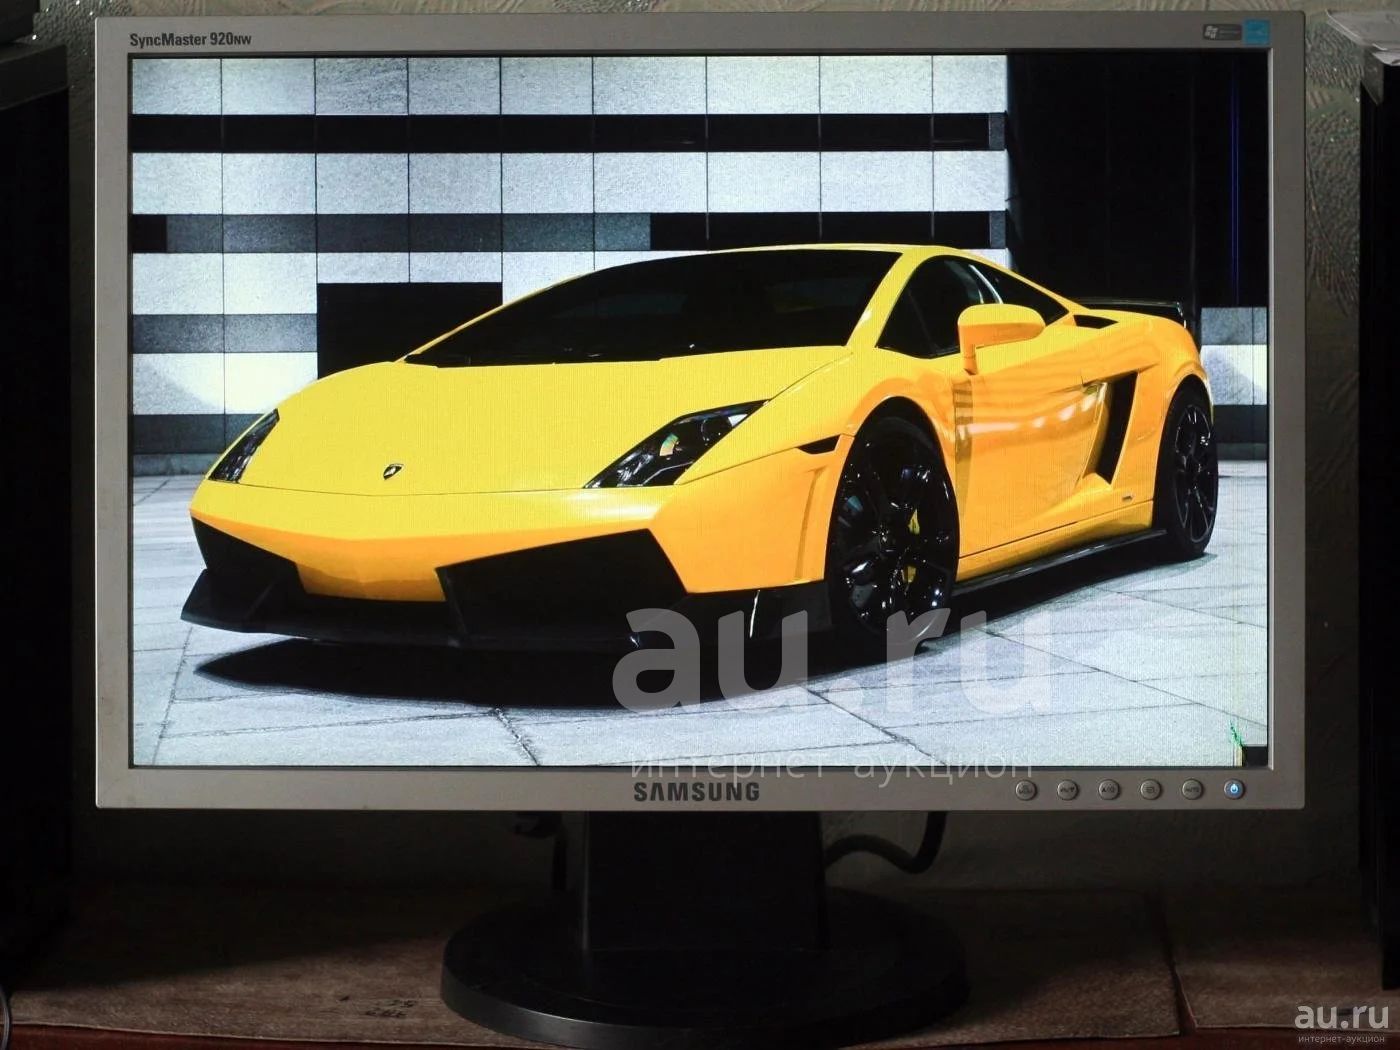Click the MENU button on monitor bezel
This screenshot has height=1050, width=1400.
click(x=1025, y=789)
